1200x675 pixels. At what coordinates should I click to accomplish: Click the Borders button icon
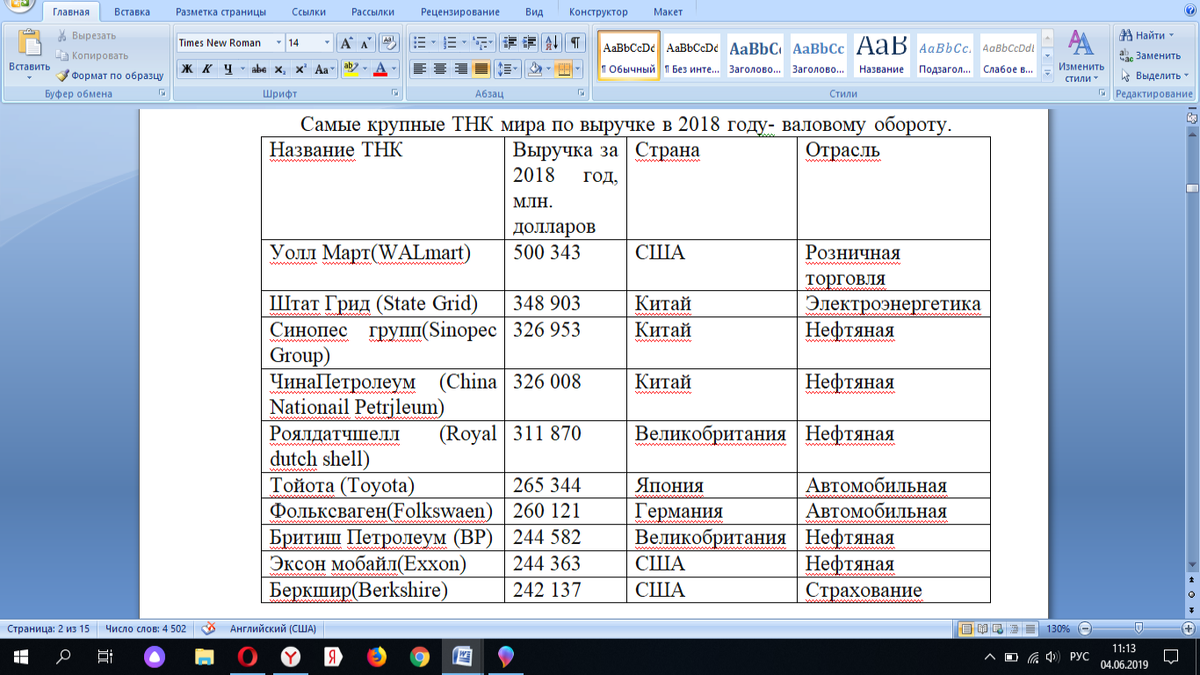563,69
